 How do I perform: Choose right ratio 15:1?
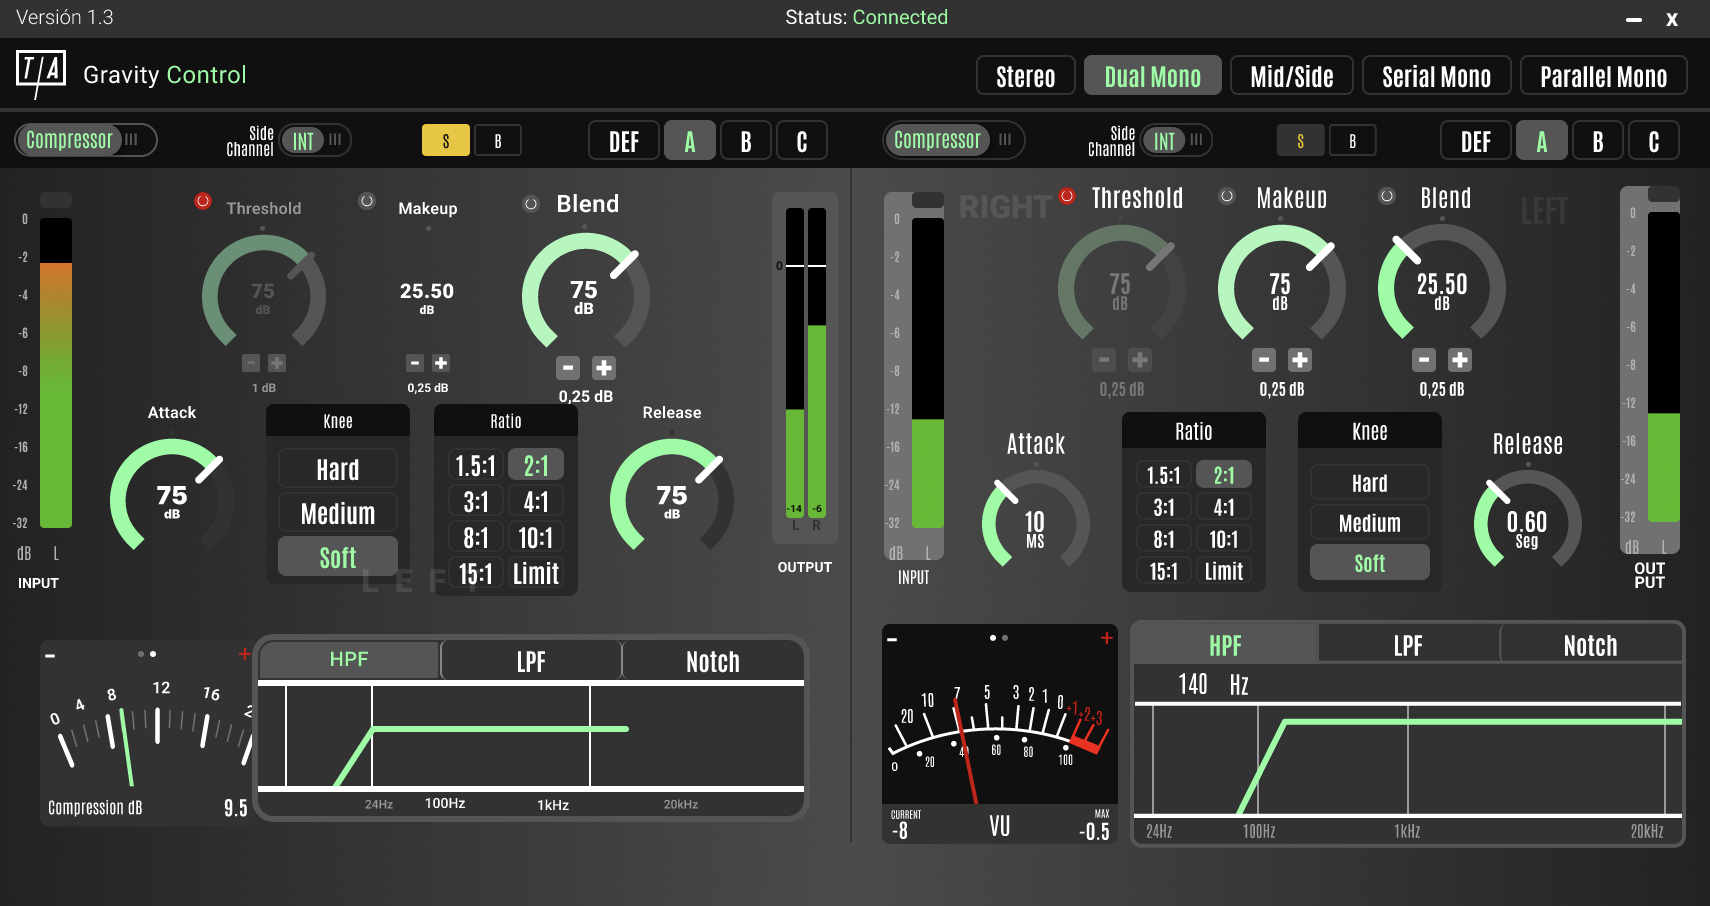click(x=1164, y=571)
